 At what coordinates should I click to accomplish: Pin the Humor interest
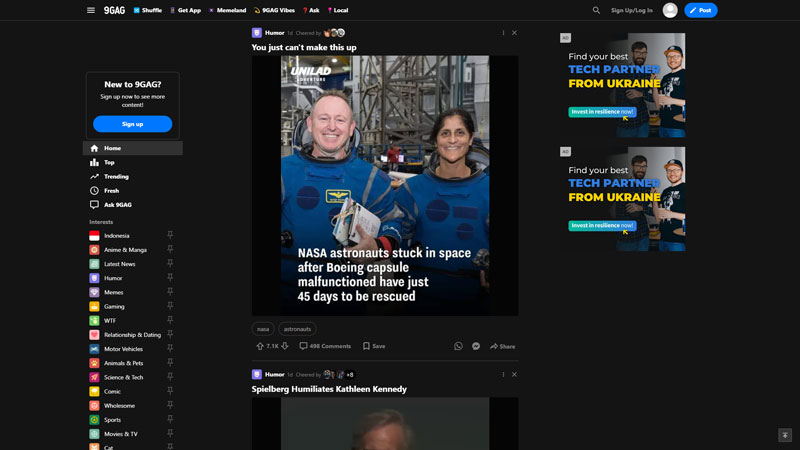[170, 277]
